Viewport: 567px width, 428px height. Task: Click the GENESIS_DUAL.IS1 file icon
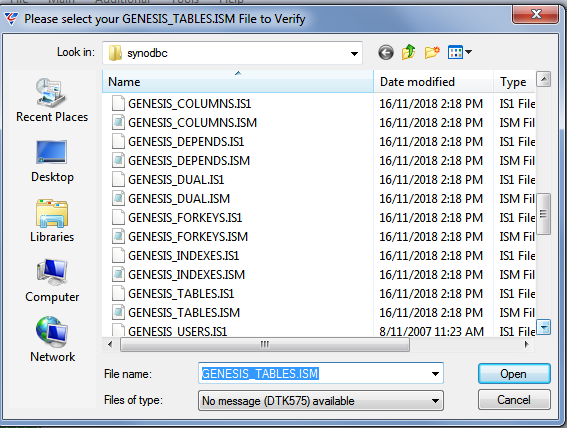click(118, 179)
